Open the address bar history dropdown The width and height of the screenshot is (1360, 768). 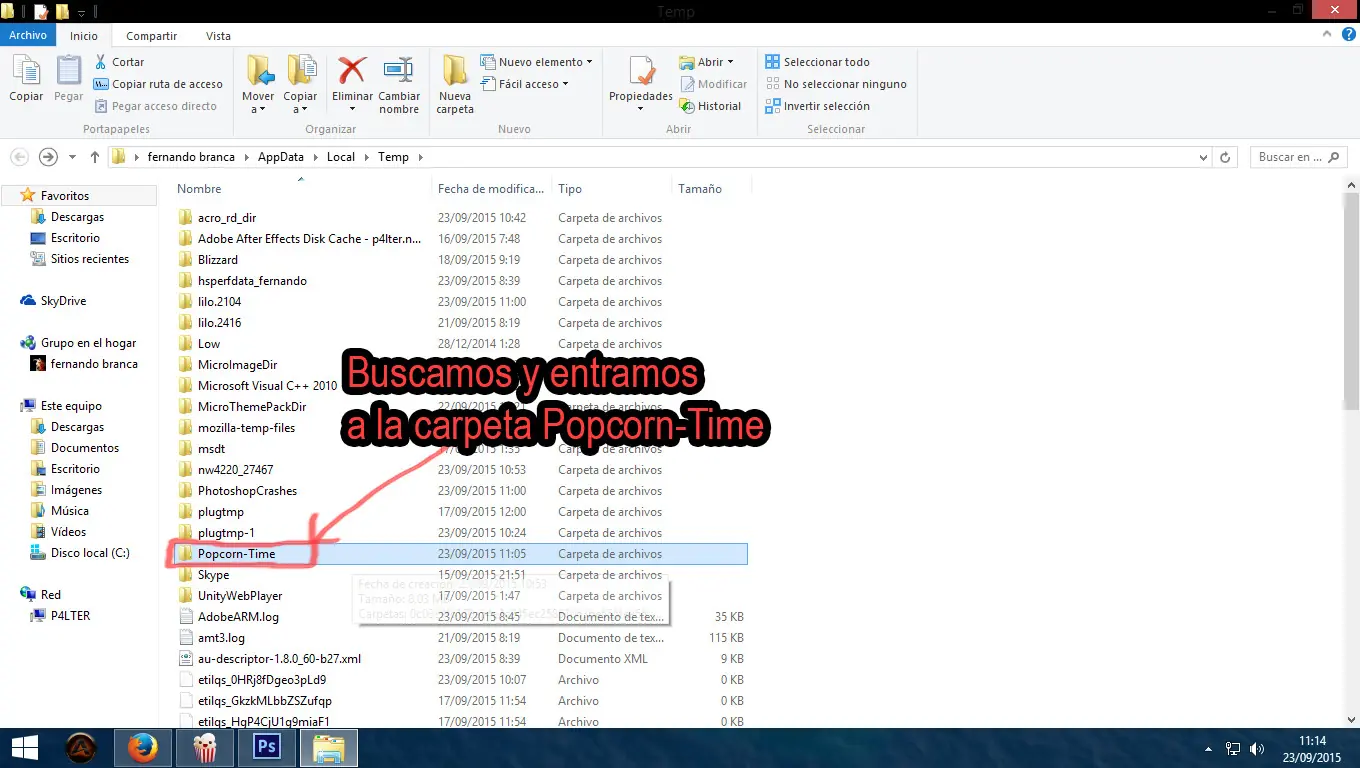(x=1203, y=157)
